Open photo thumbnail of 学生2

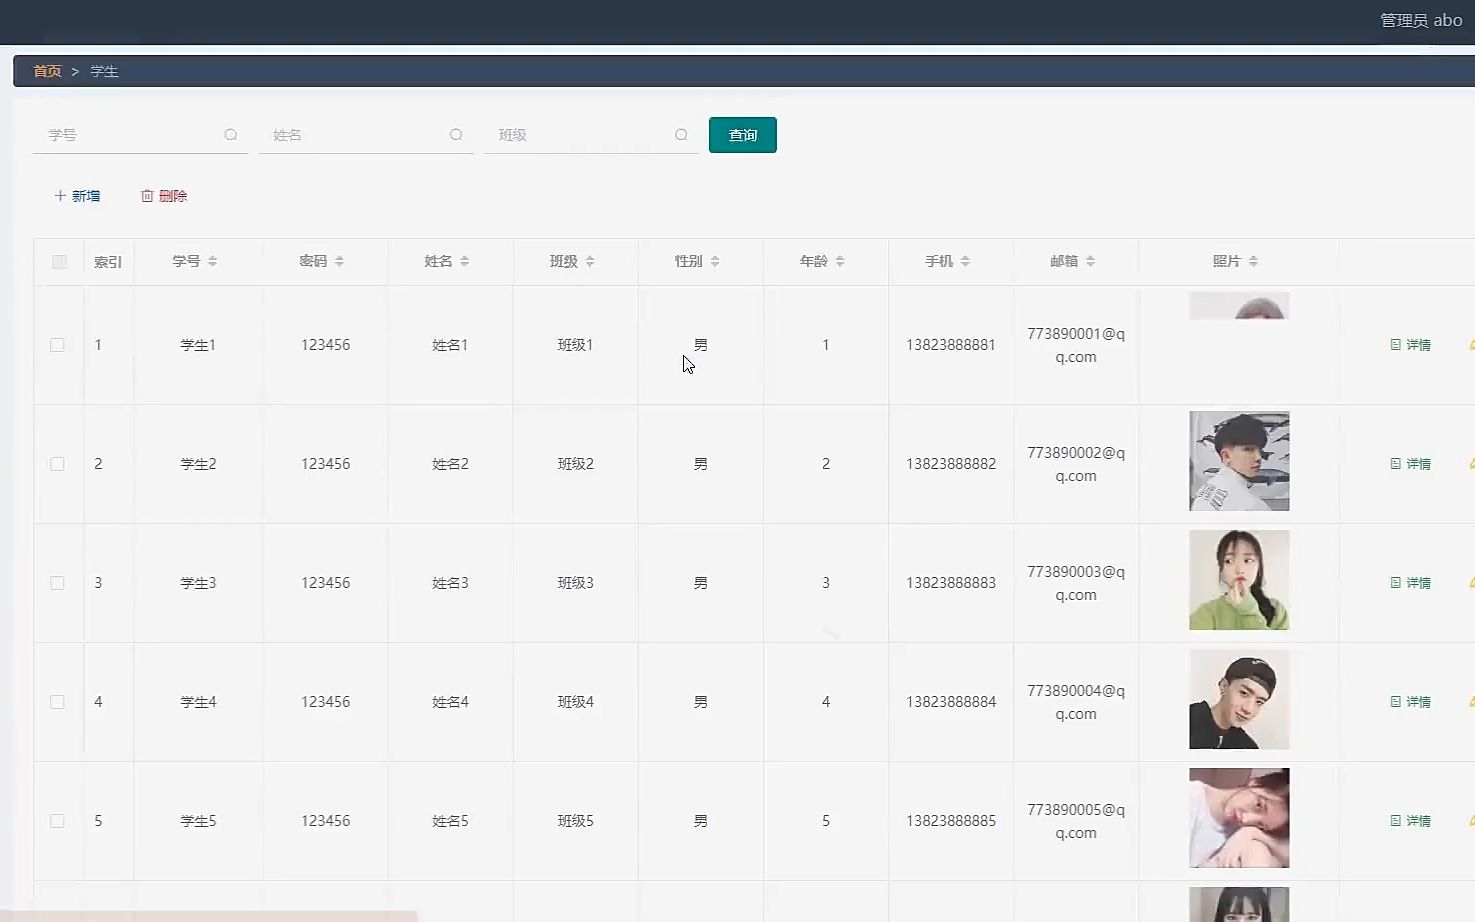click(x=1239, y=461)
